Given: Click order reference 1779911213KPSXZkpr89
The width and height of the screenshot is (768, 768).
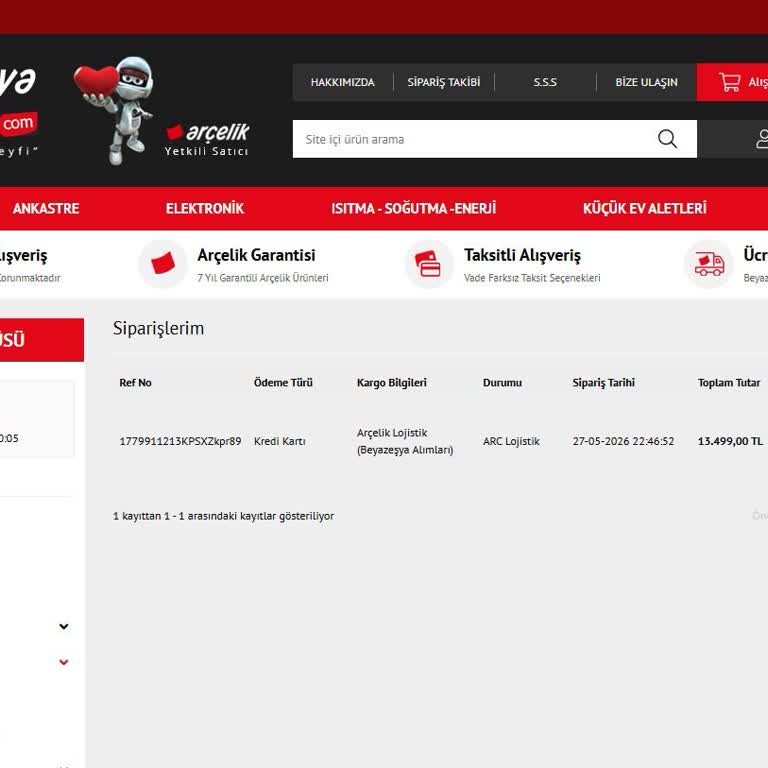Looking at the screenshot, I should 180,441.
